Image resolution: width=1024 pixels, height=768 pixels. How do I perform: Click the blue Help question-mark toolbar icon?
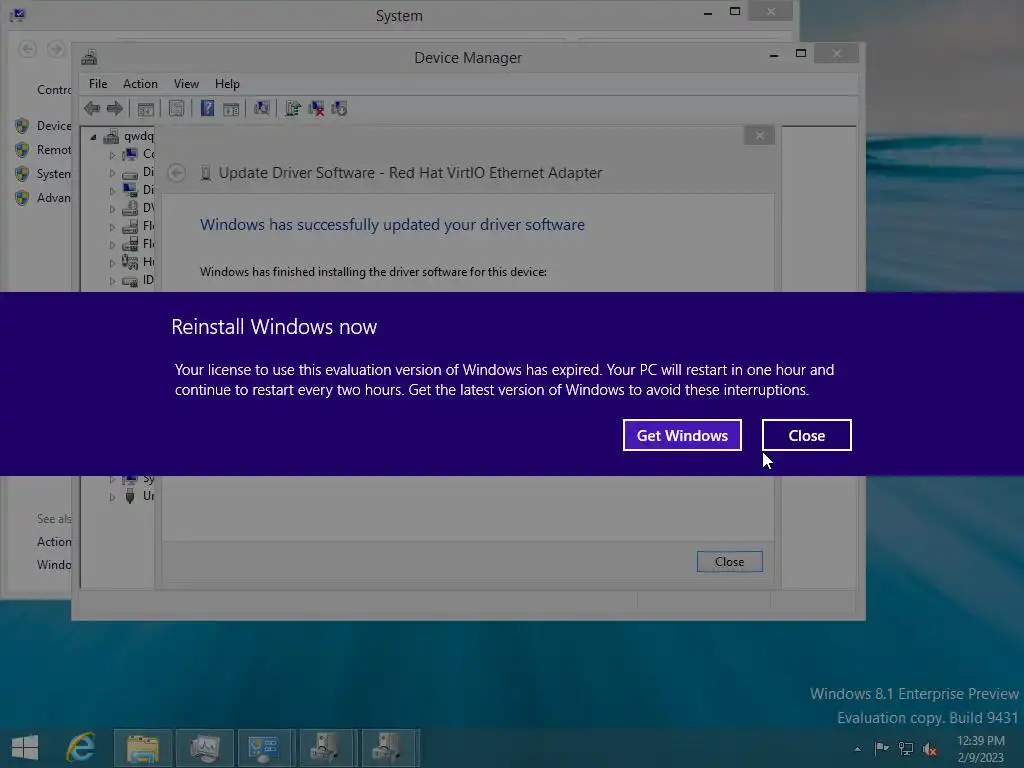point(207,108)
